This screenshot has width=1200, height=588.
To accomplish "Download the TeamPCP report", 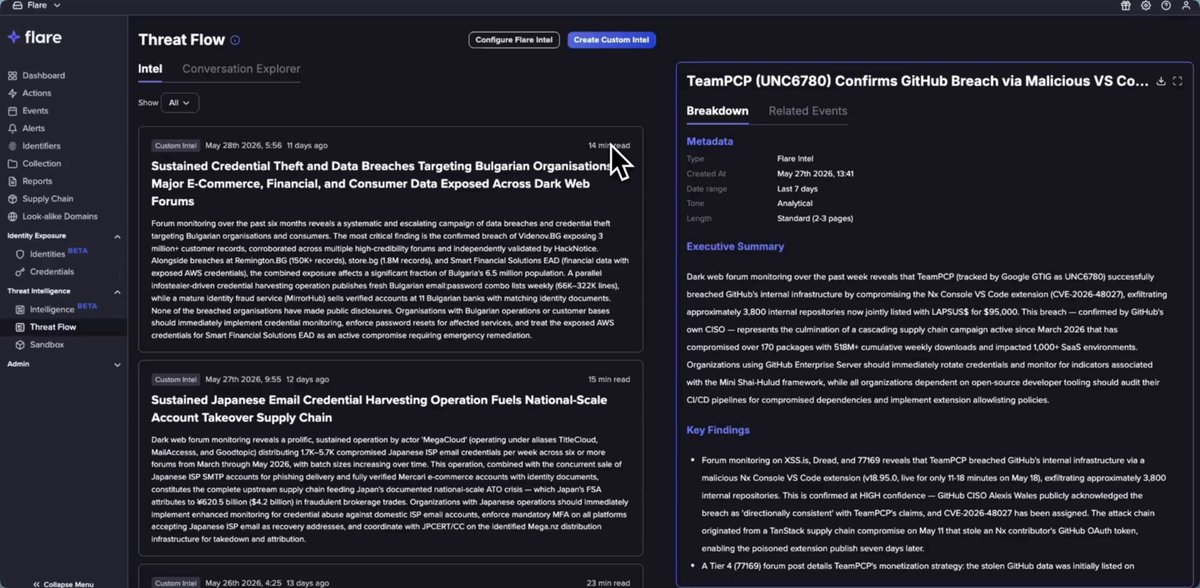I will coord(1160,81).
